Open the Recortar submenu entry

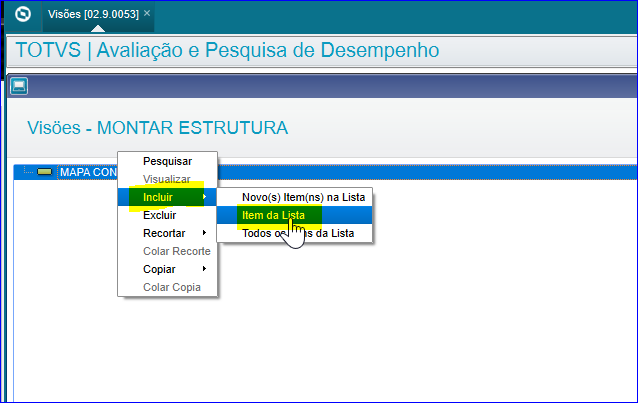(x=167, y=233)
